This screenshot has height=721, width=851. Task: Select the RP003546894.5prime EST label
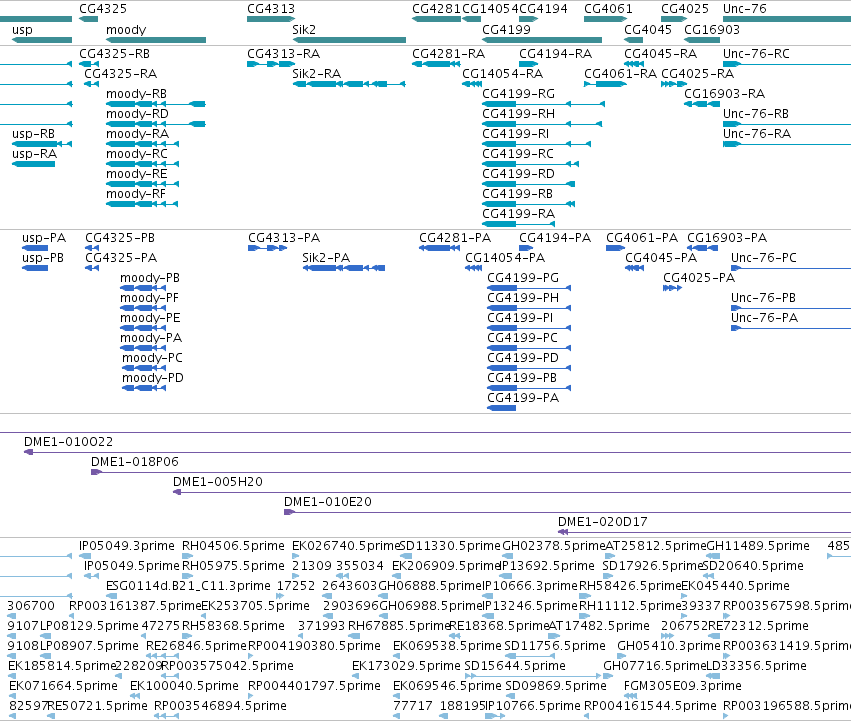point(220,706)
